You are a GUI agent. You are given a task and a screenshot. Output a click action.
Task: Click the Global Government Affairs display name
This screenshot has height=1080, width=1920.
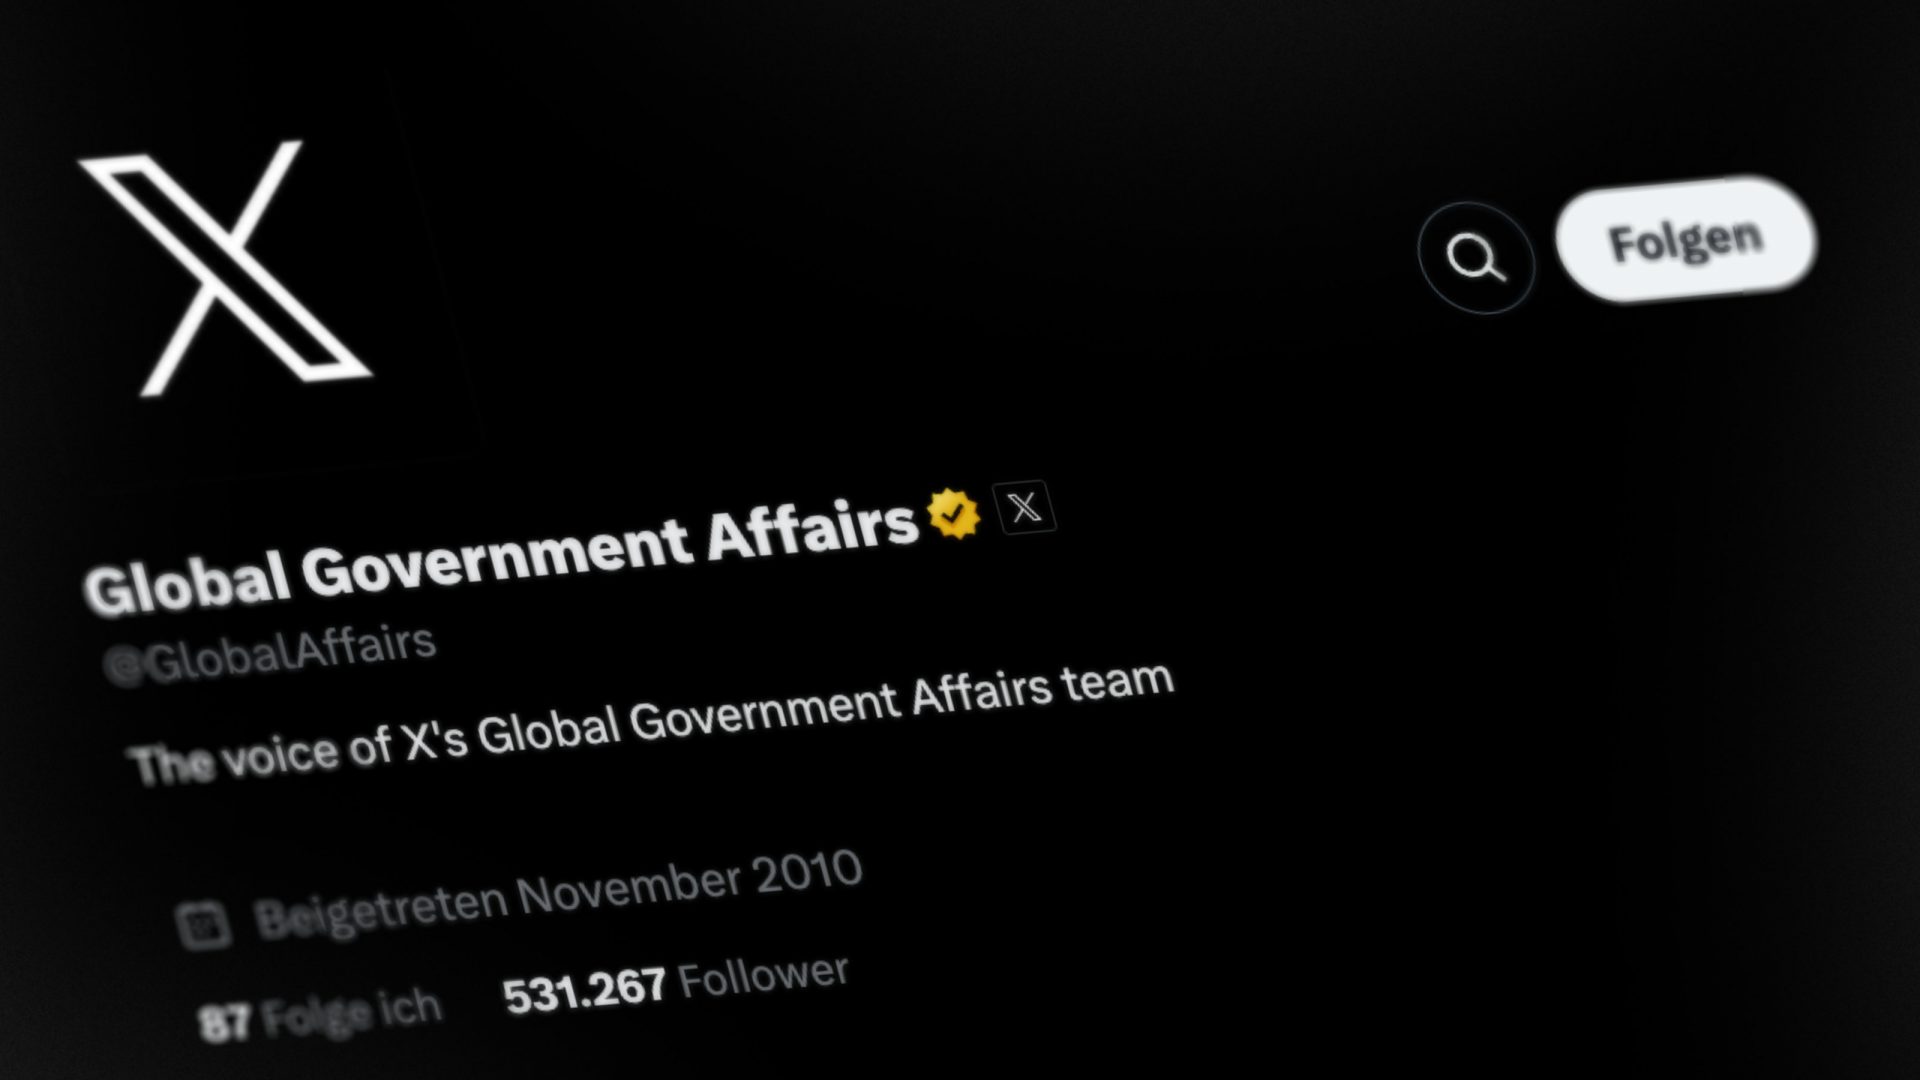point(500,555)
